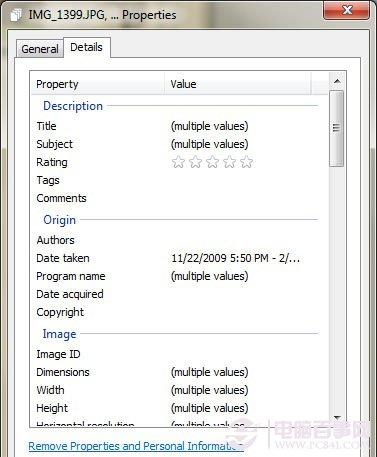
Task: Select the Subject property label
Action: click(54, 144)
